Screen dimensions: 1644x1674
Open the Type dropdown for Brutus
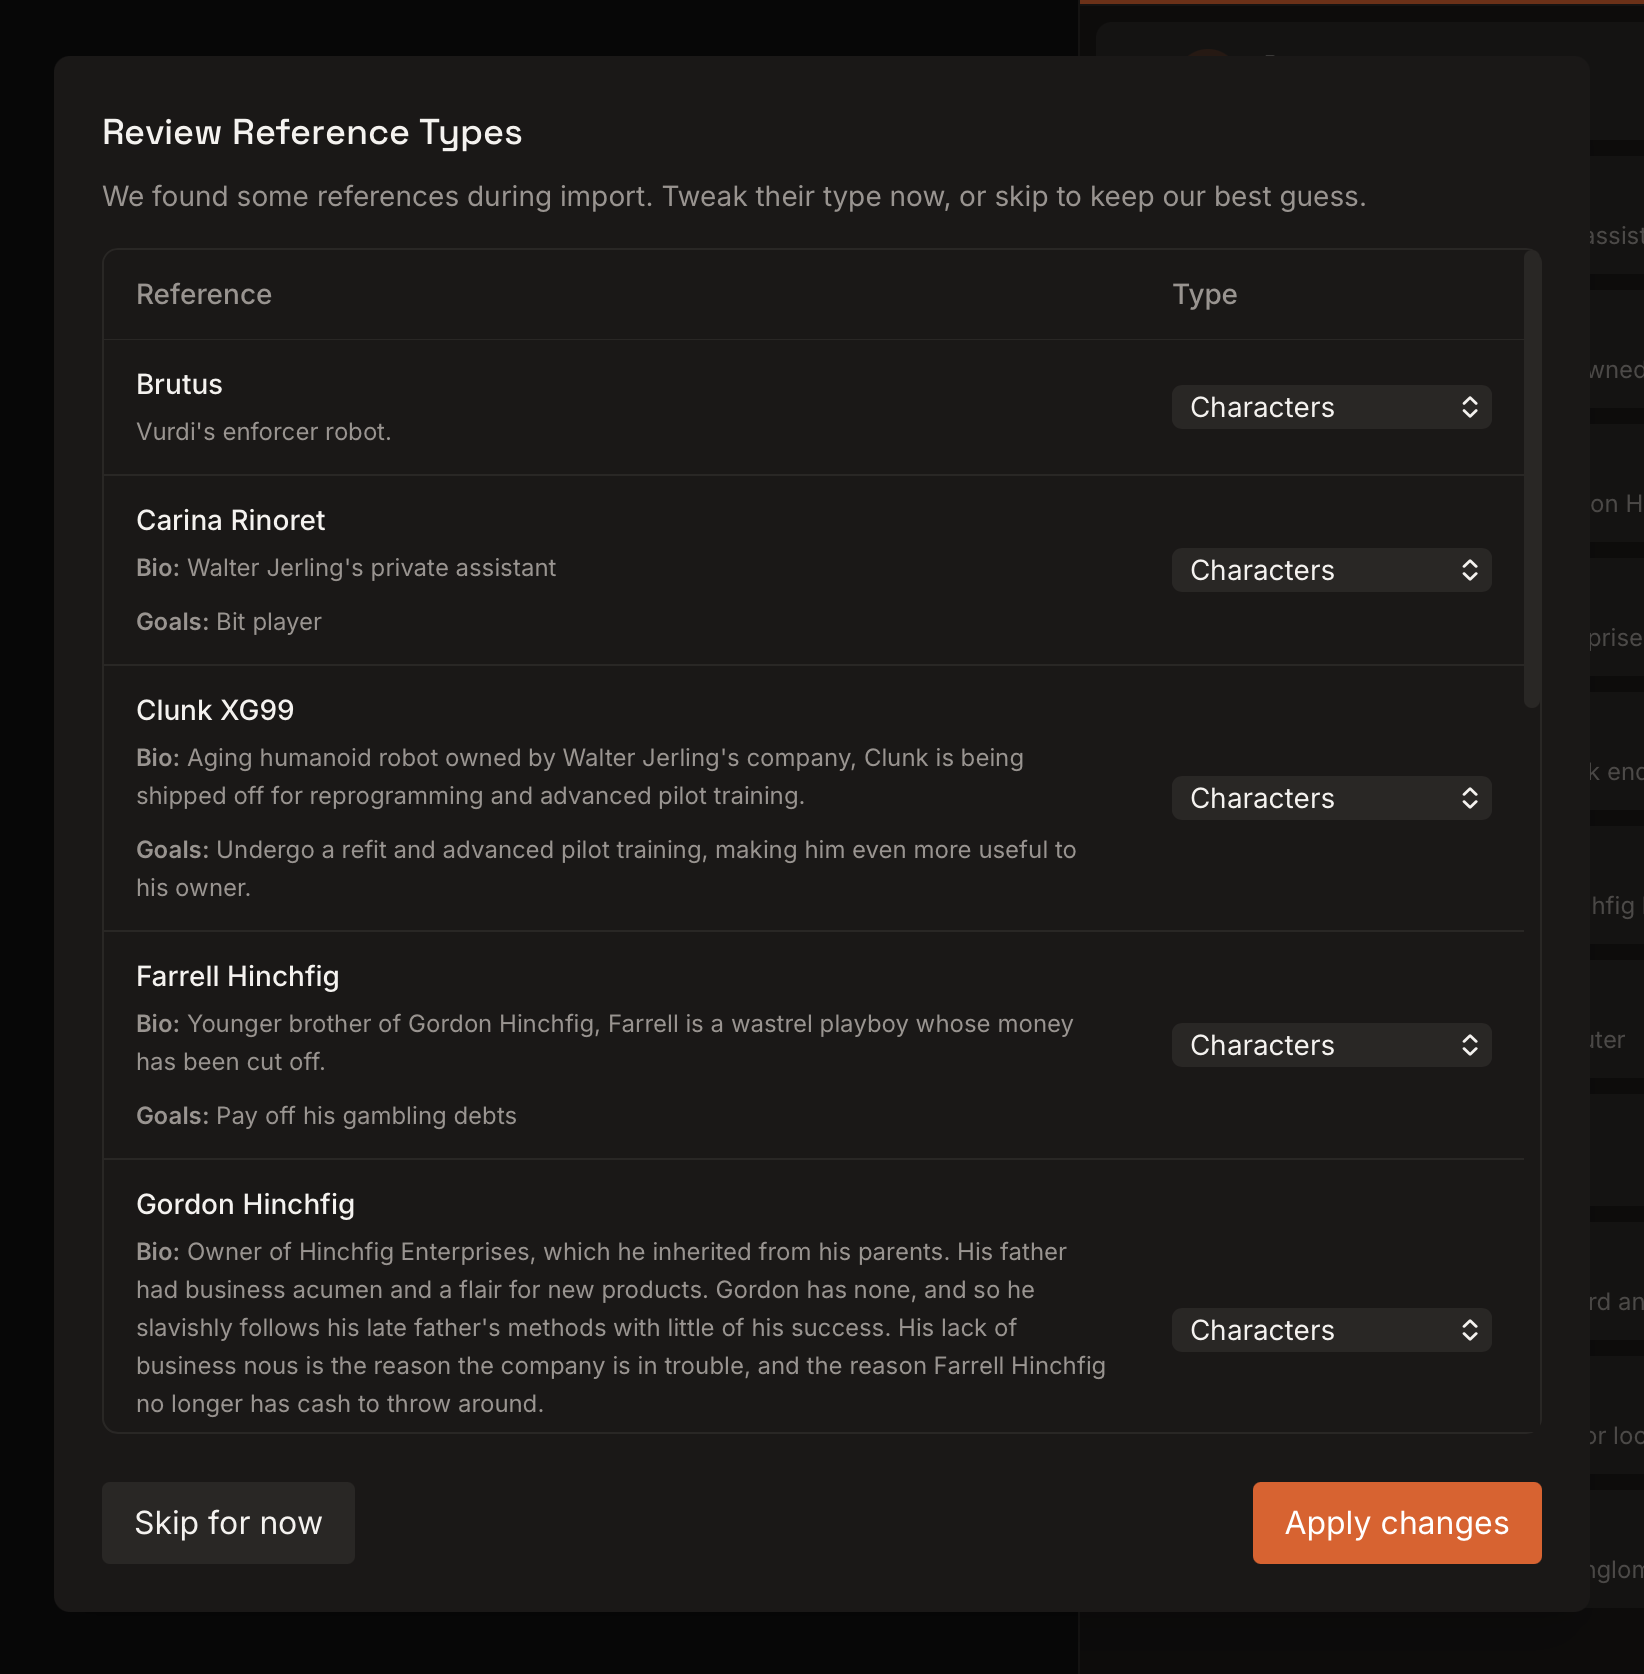(x=1330, y=407)
